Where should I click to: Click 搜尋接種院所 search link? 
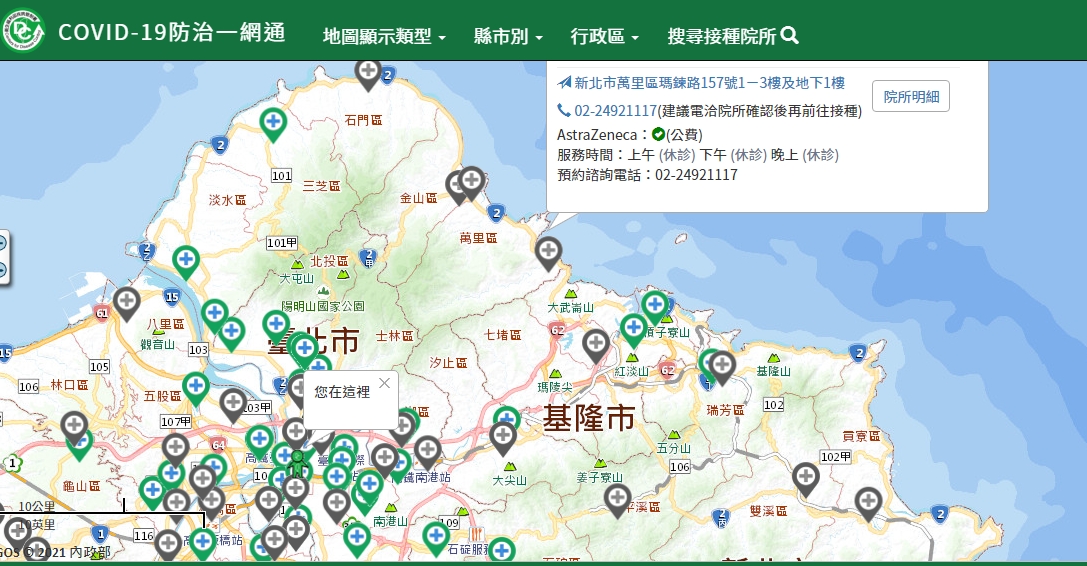(732, 35)
